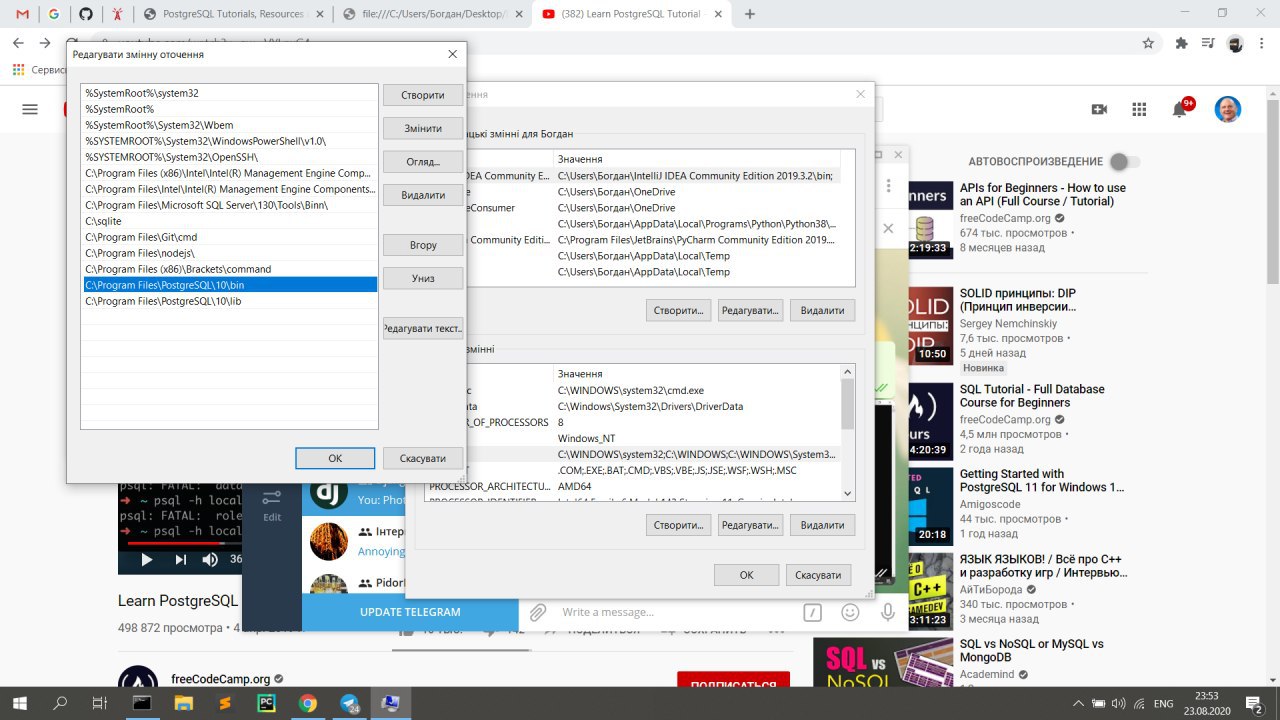Viewport: 1280px width, 720px height.
Task: Toggle the YouTube autoplay switch
Action: [1125, 161]
